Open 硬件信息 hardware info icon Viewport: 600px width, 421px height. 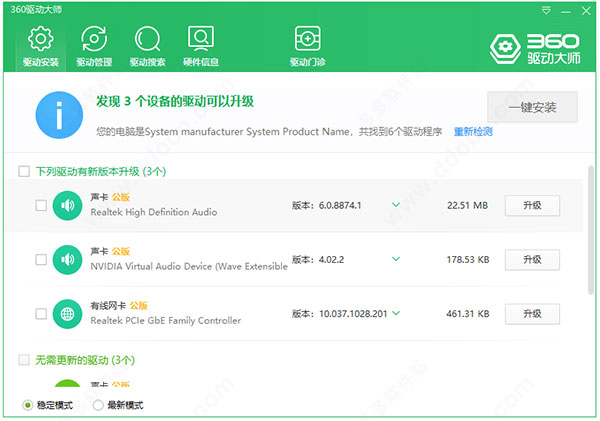click(201, 46)
